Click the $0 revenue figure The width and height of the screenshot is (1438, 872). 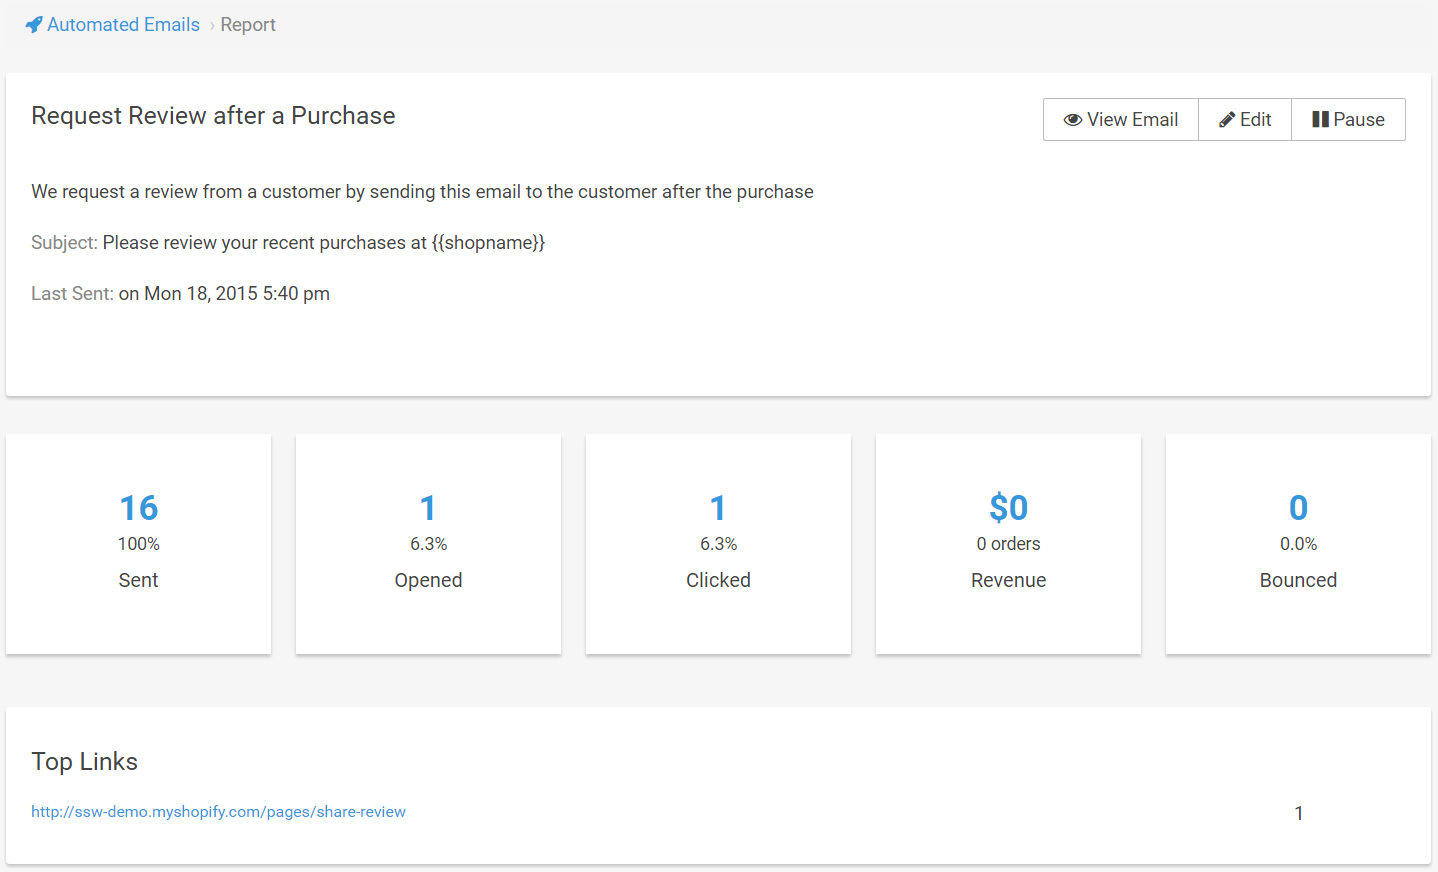(1008, 508)
